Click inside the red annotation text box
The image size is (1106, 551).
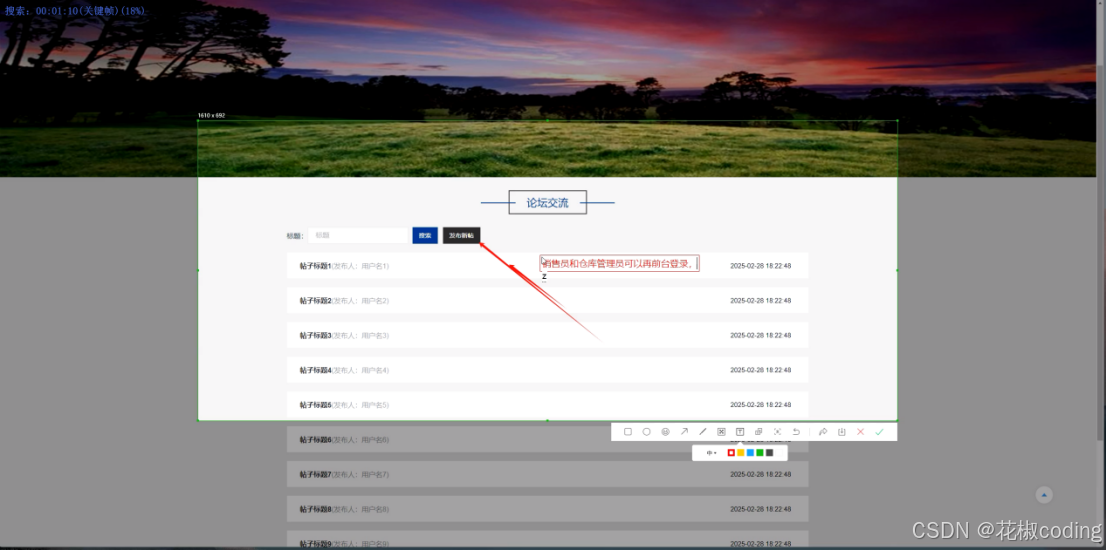[619, 263]
